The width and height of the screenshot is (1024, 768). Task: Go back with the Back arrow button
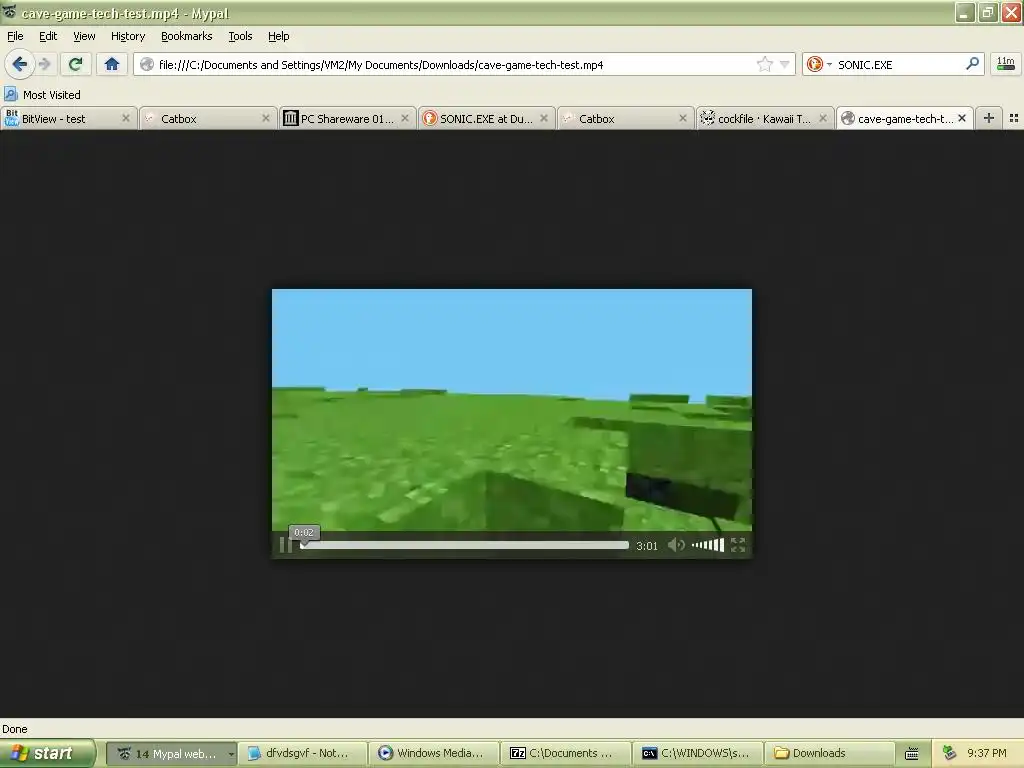[x=20, y=64]
